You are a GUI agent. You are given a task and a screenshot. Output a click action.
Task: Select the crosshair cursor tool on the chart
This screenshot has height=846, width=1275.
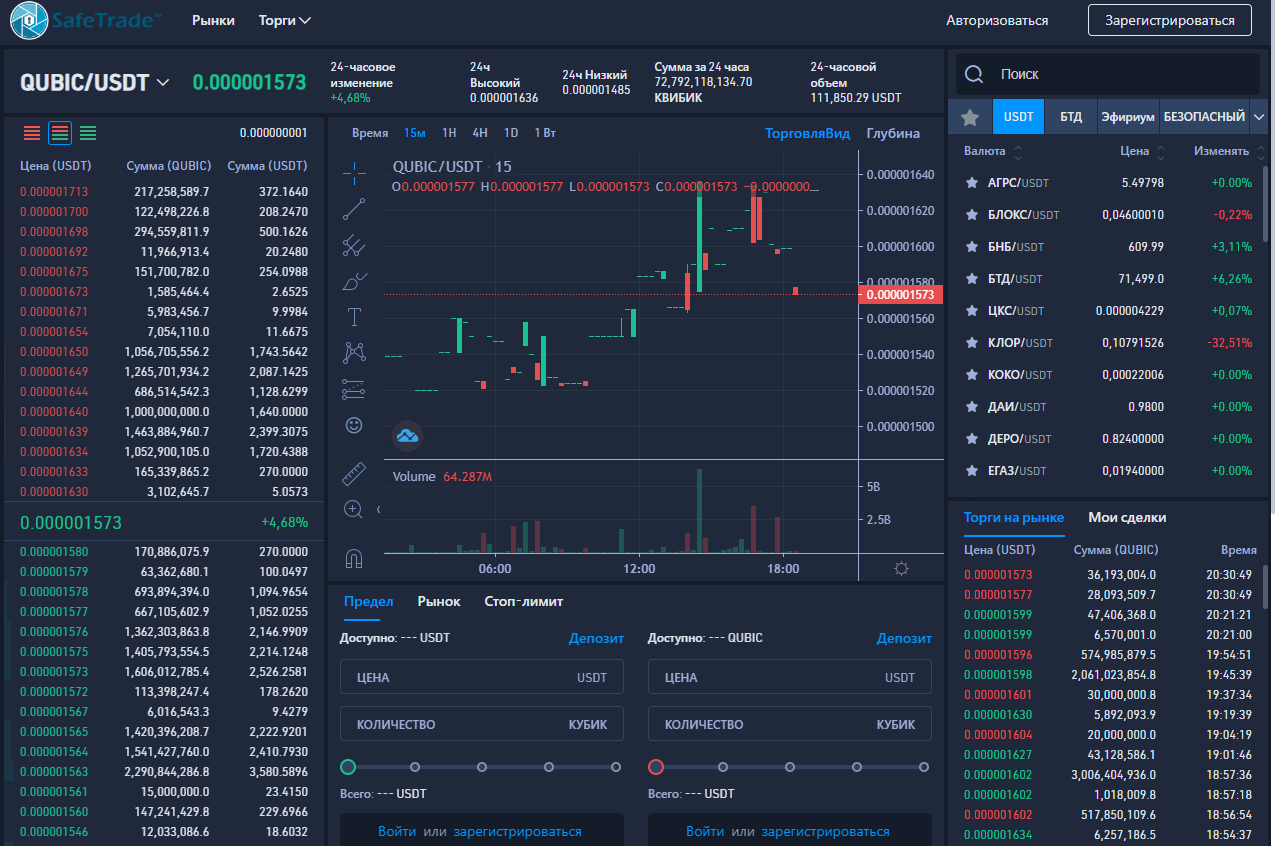click(353, 172)
